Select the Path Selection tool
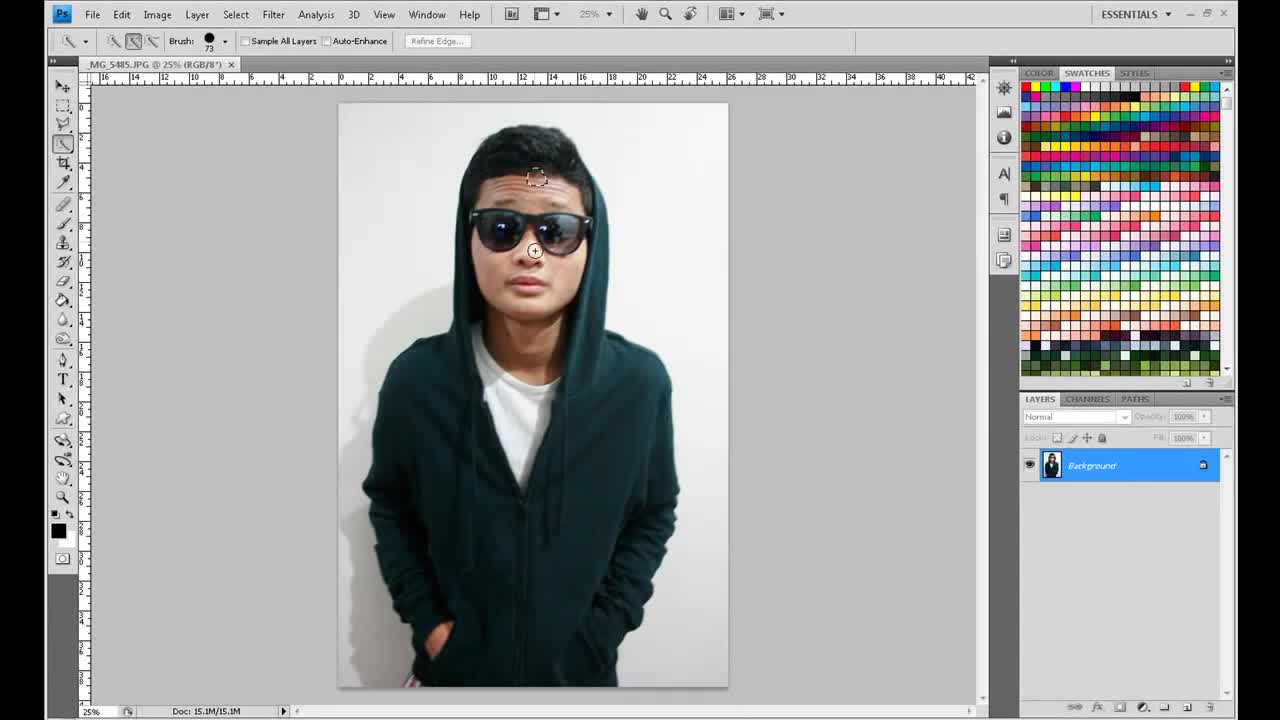 [x=63, y=399]
